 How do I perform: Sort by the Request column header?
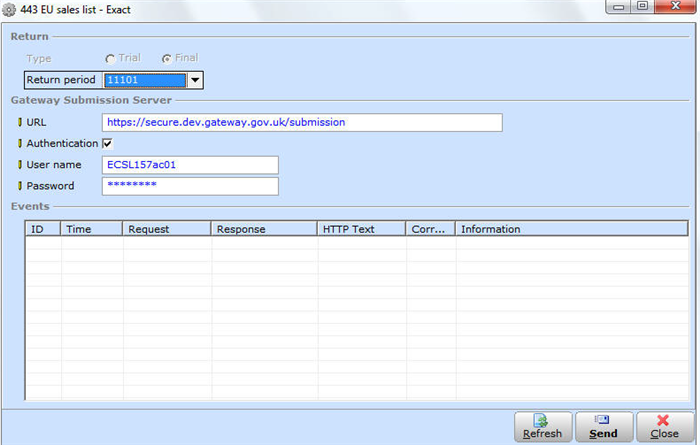tap(167, 229)
